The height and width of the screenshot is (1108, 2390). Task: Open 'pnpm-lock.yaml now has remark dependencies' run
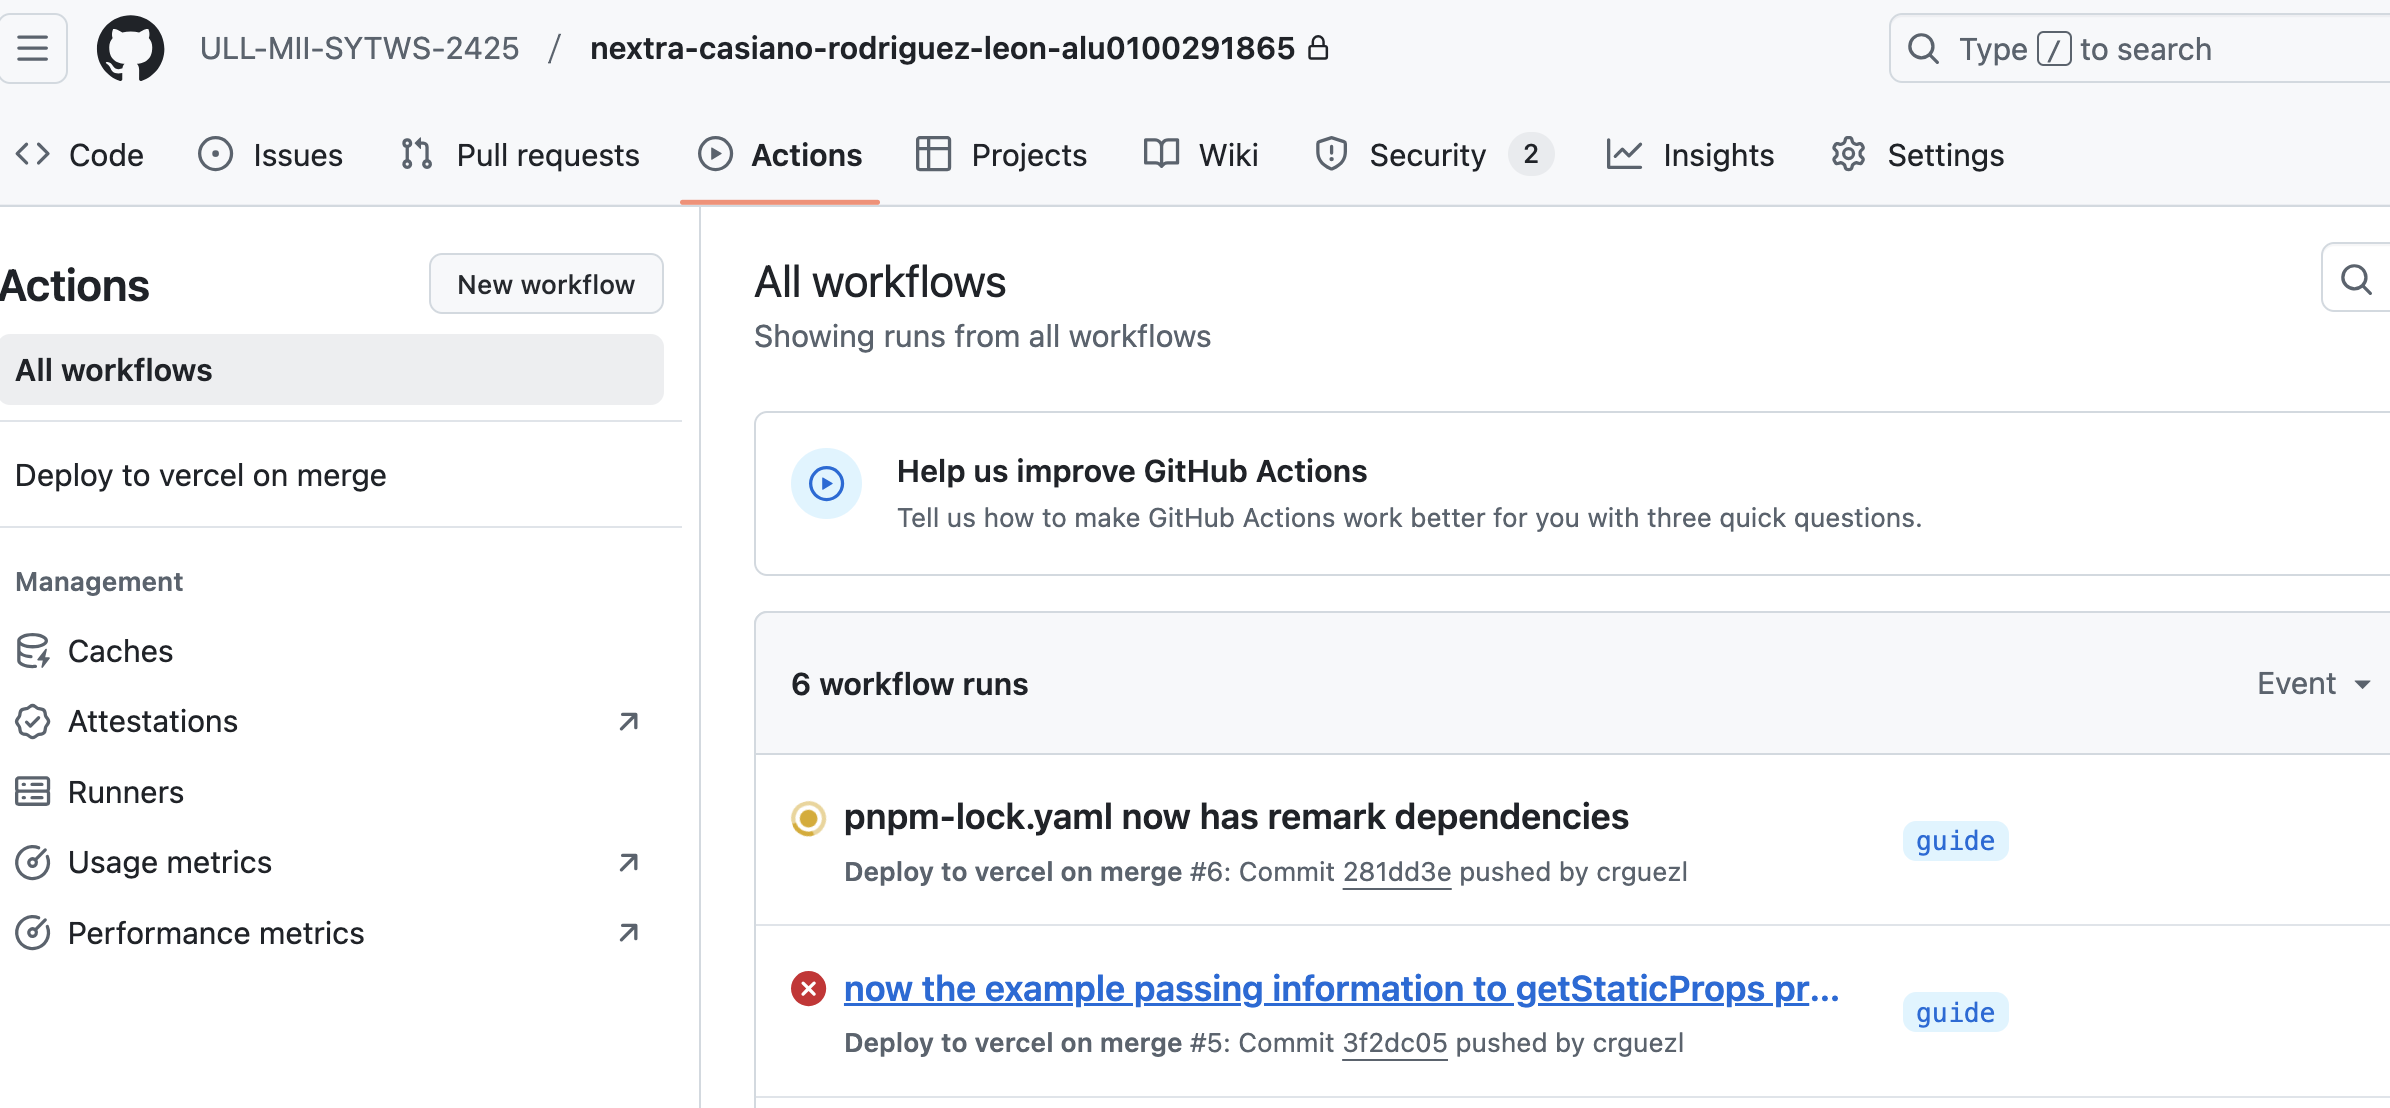[1236, 817]
